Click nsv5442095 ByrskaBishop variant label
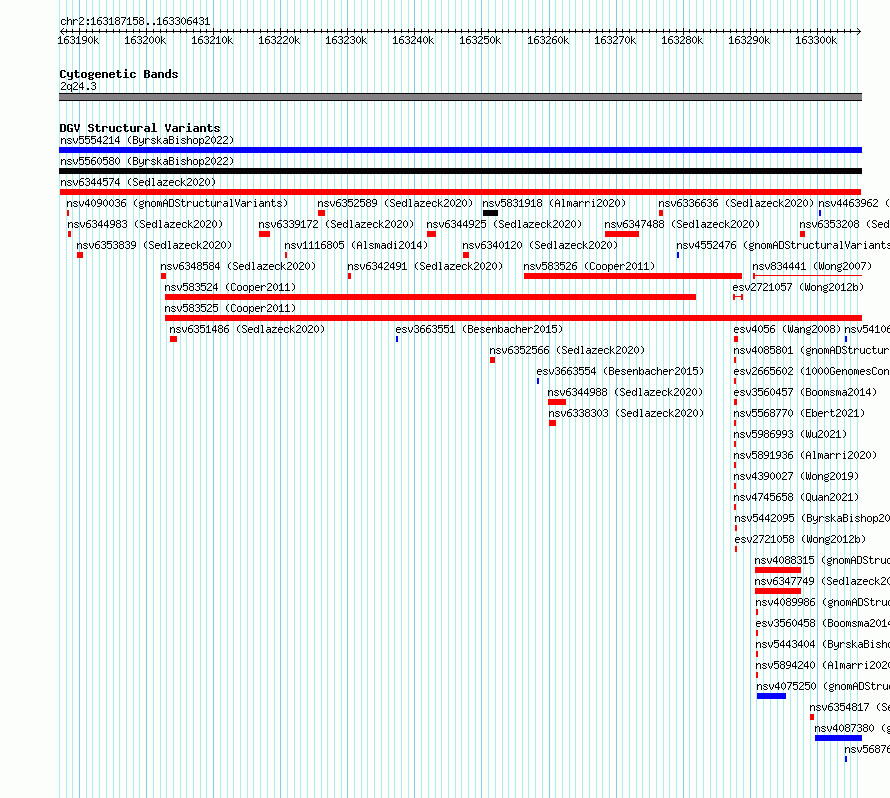This screenshot has width=890, height=798. (812, 518)
